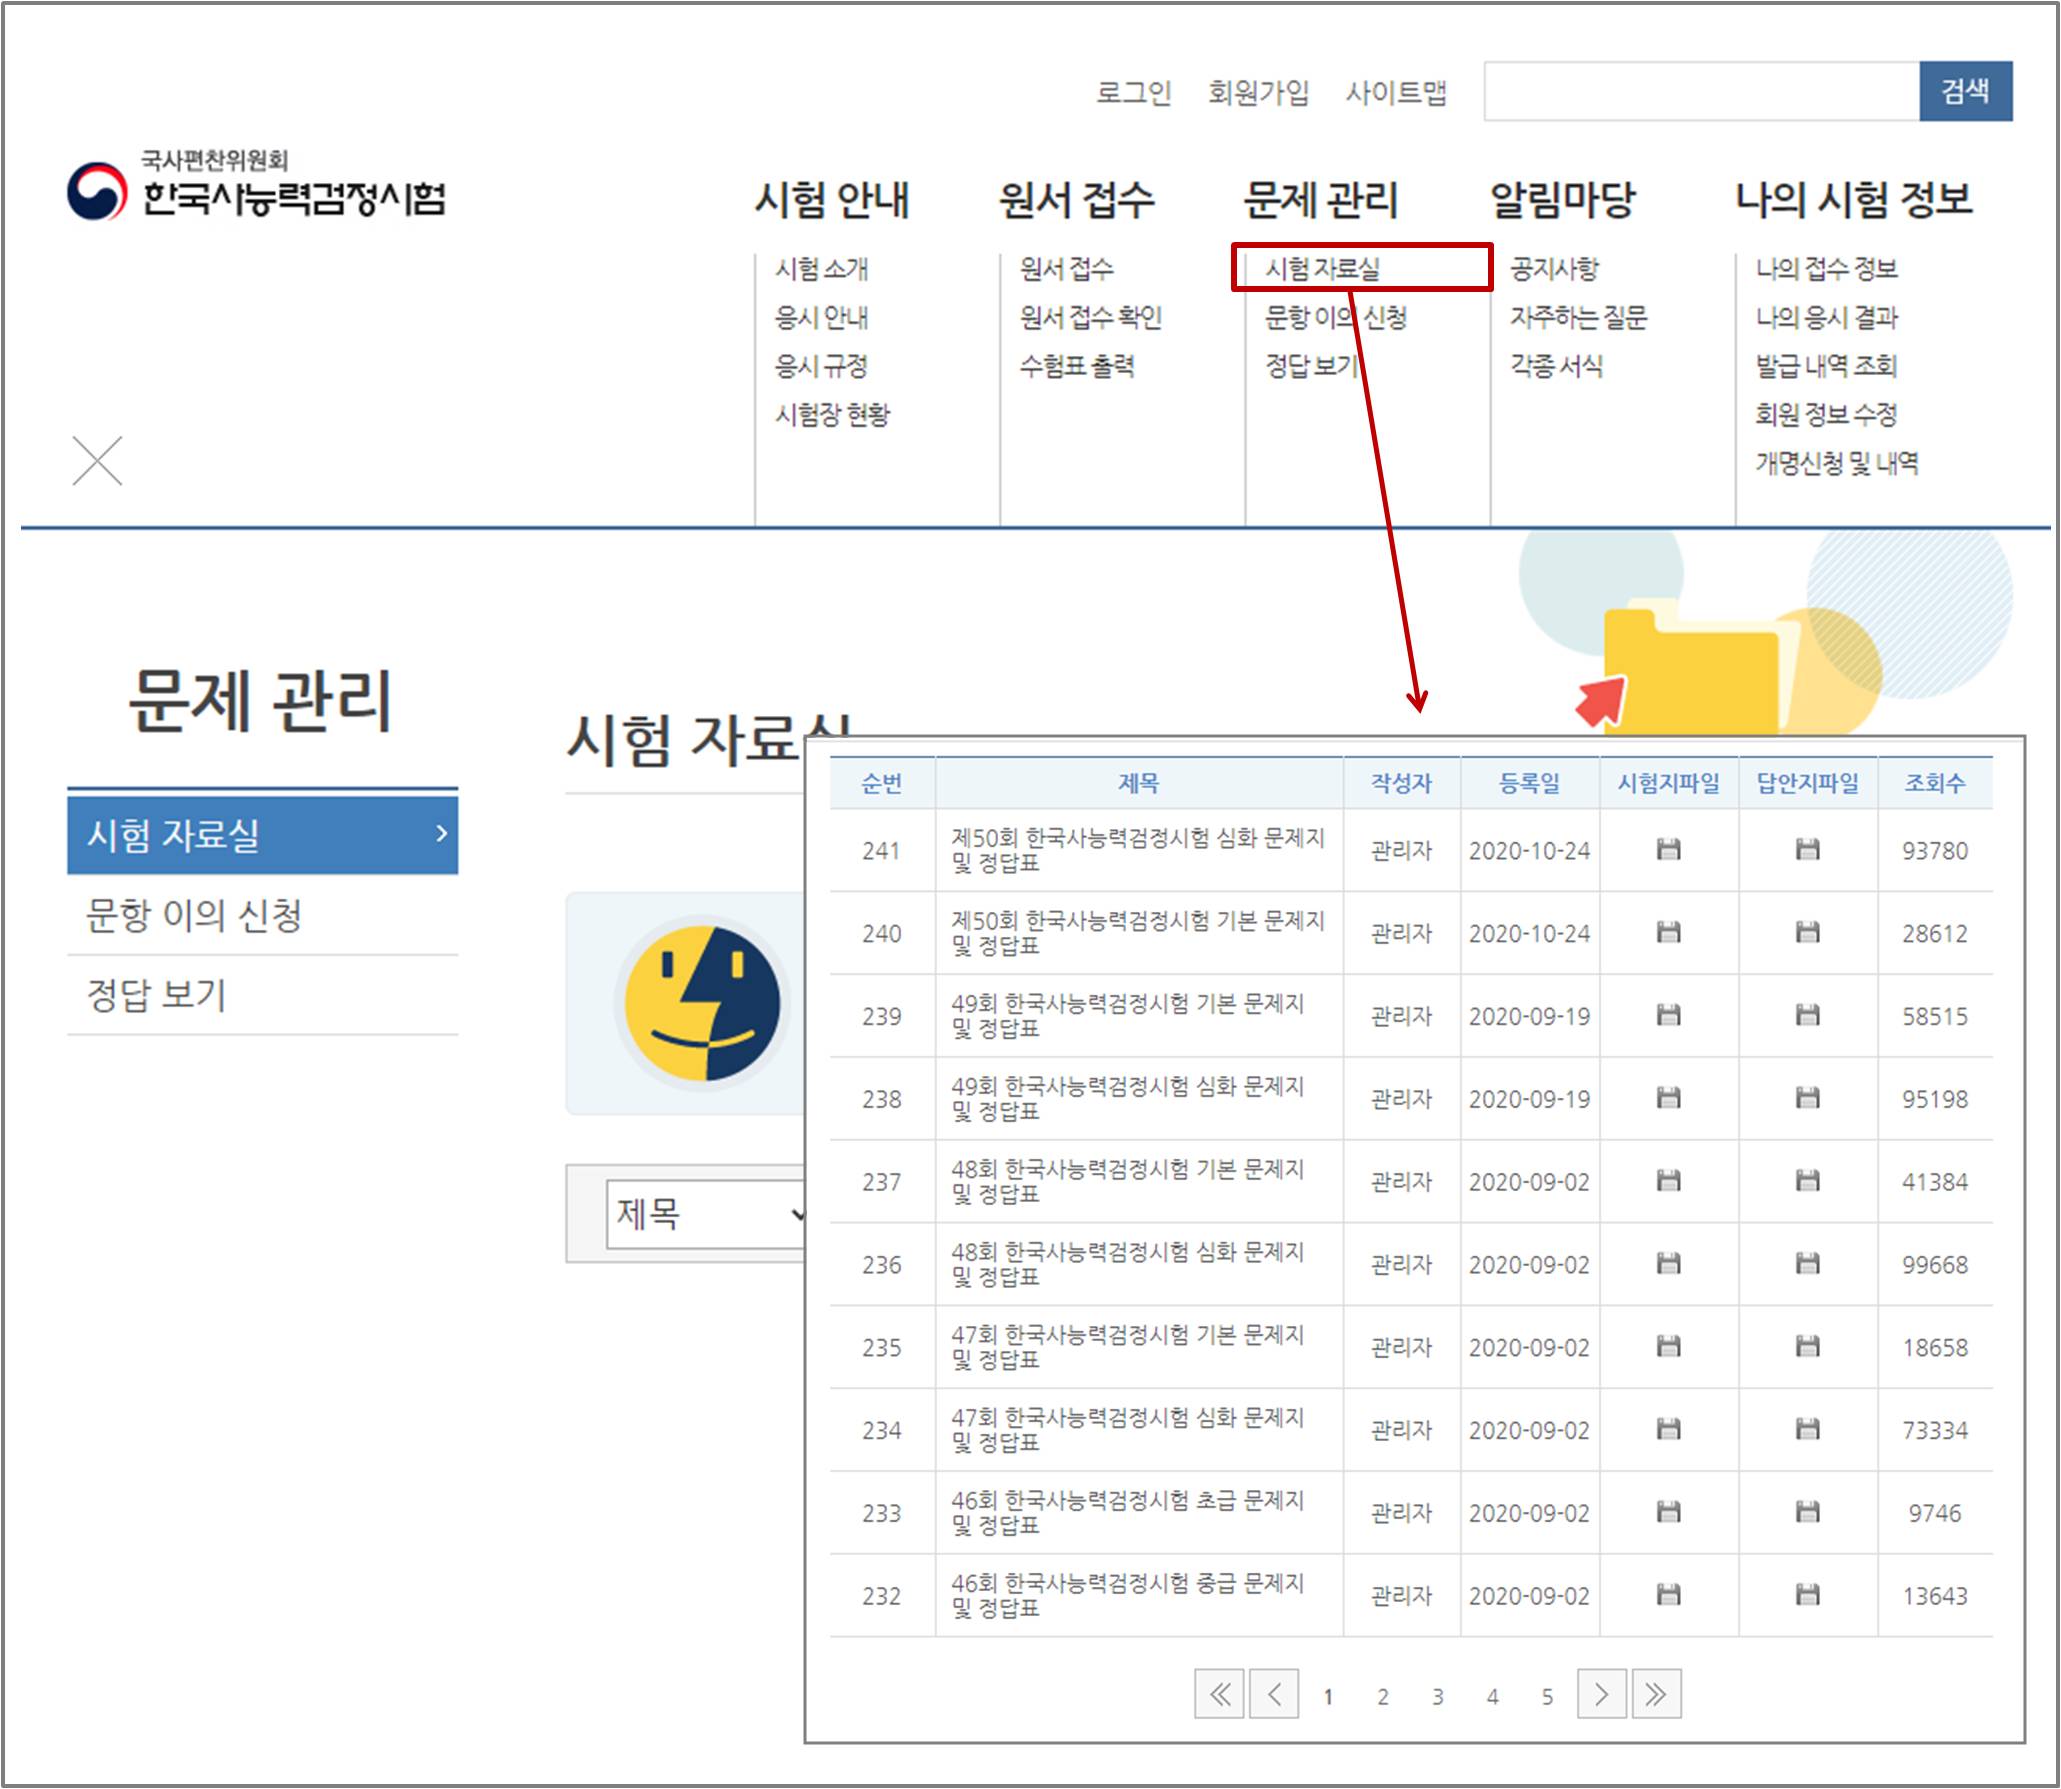Screen dimensions: 2061x1789
Task: Open 문제 관리 top menu
Action: [x=1320, y=199]
